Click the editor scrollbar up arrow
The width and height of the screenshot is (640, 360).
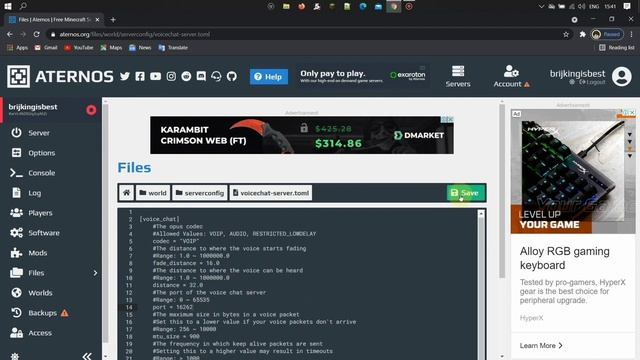click(x=481, y=213)
